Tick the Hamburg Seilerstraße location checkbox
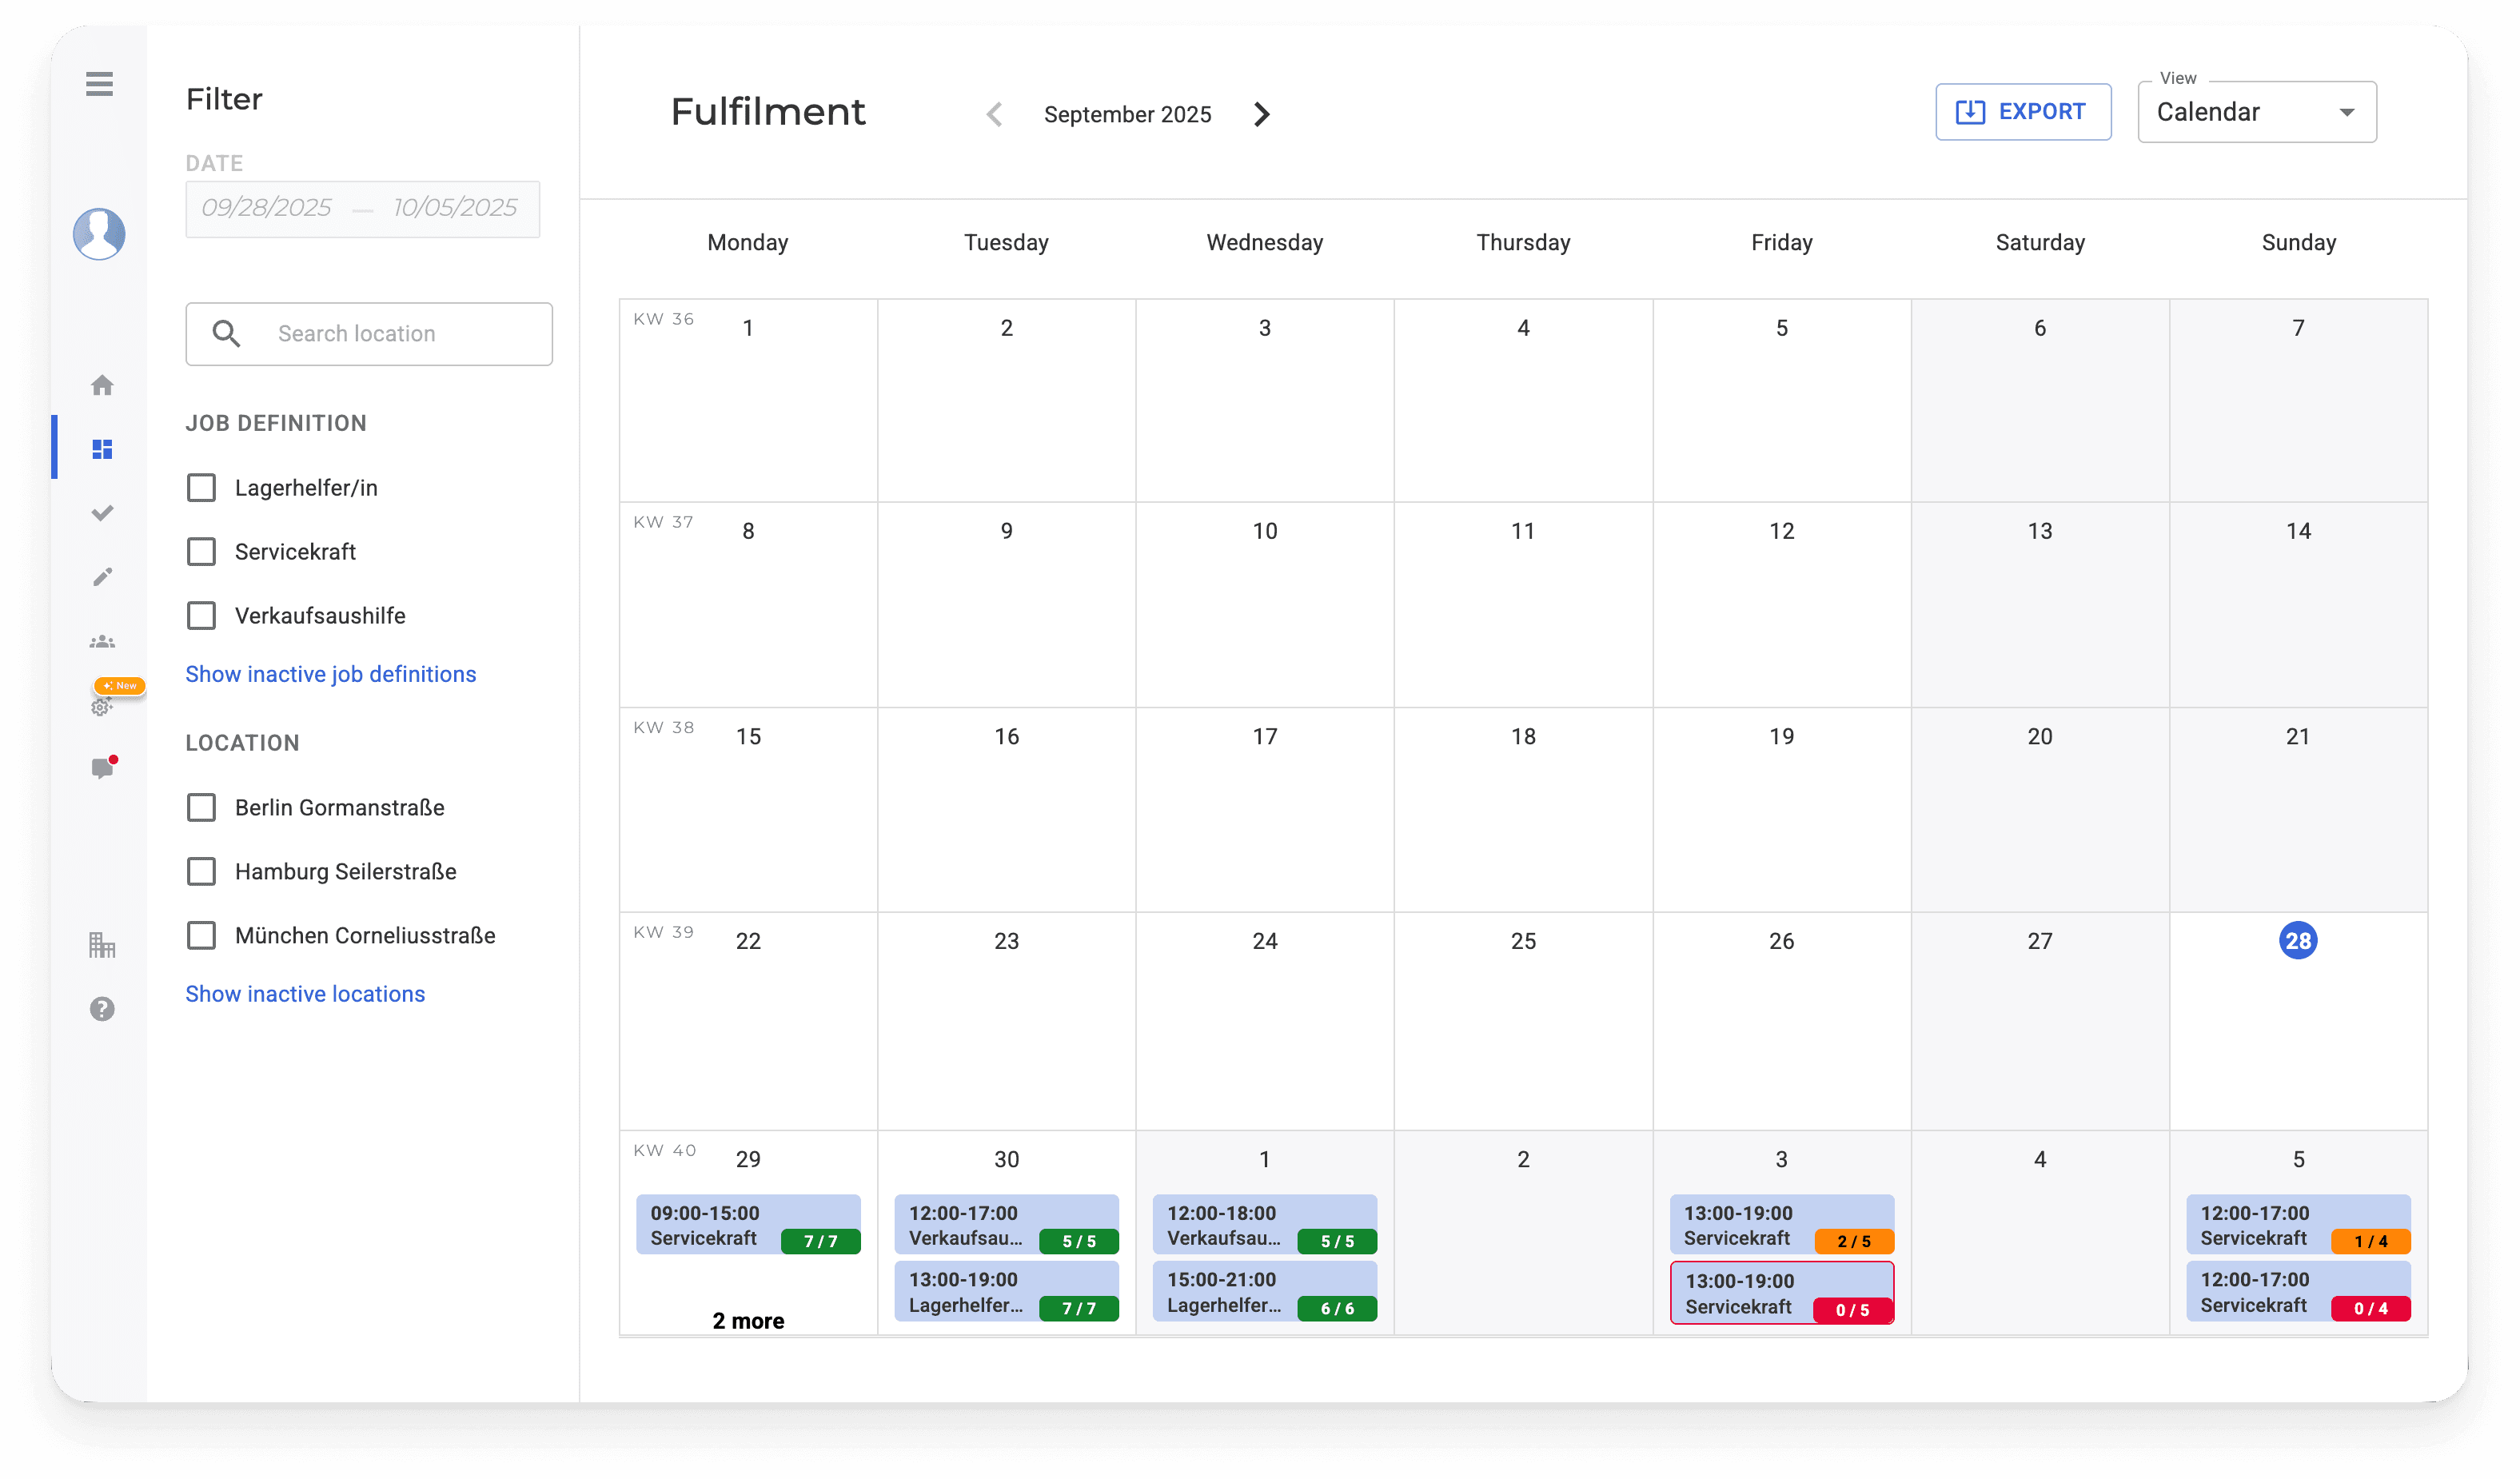This screenshot has width=2520, height=1479. [x=201, y=872]
